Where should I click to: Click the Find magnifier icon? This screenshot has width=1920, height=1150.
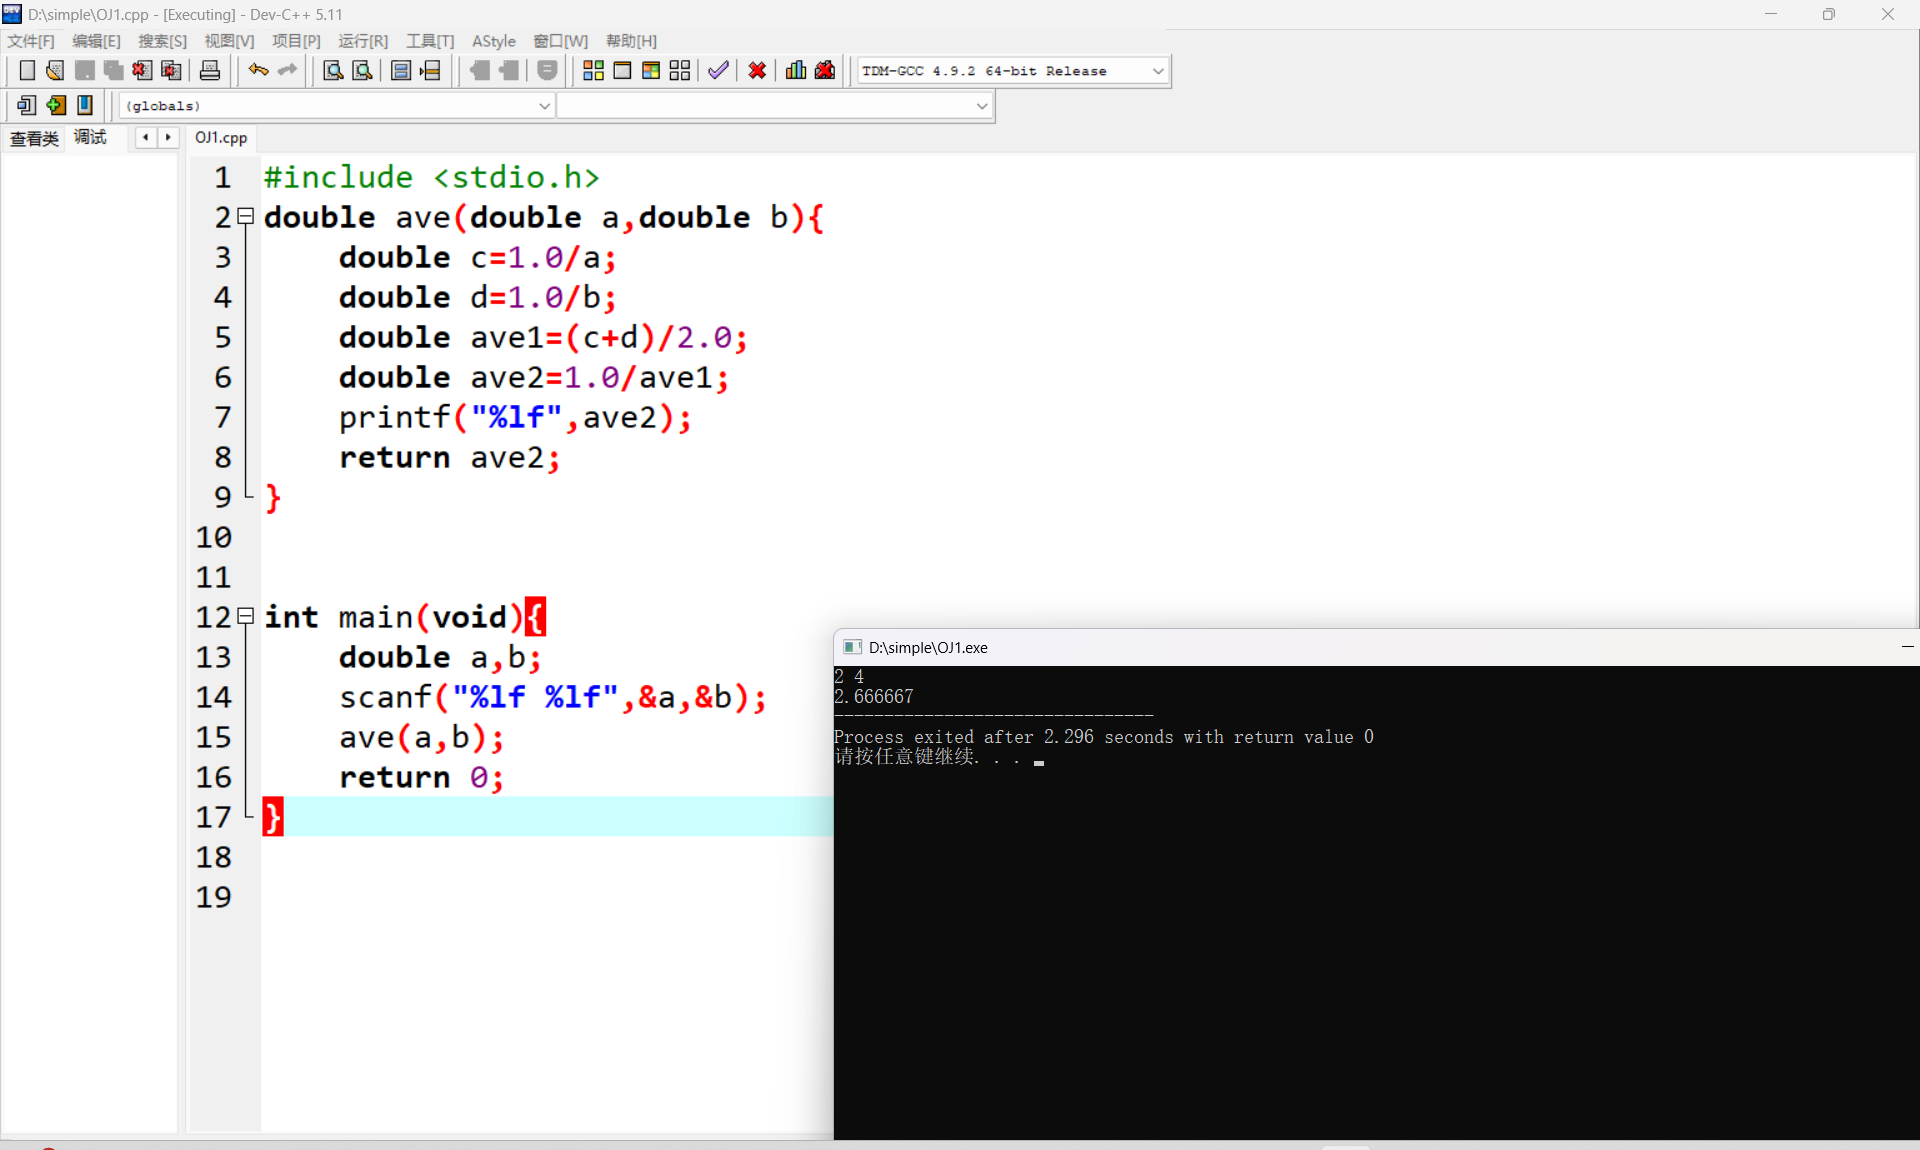(x=333, y=70)
